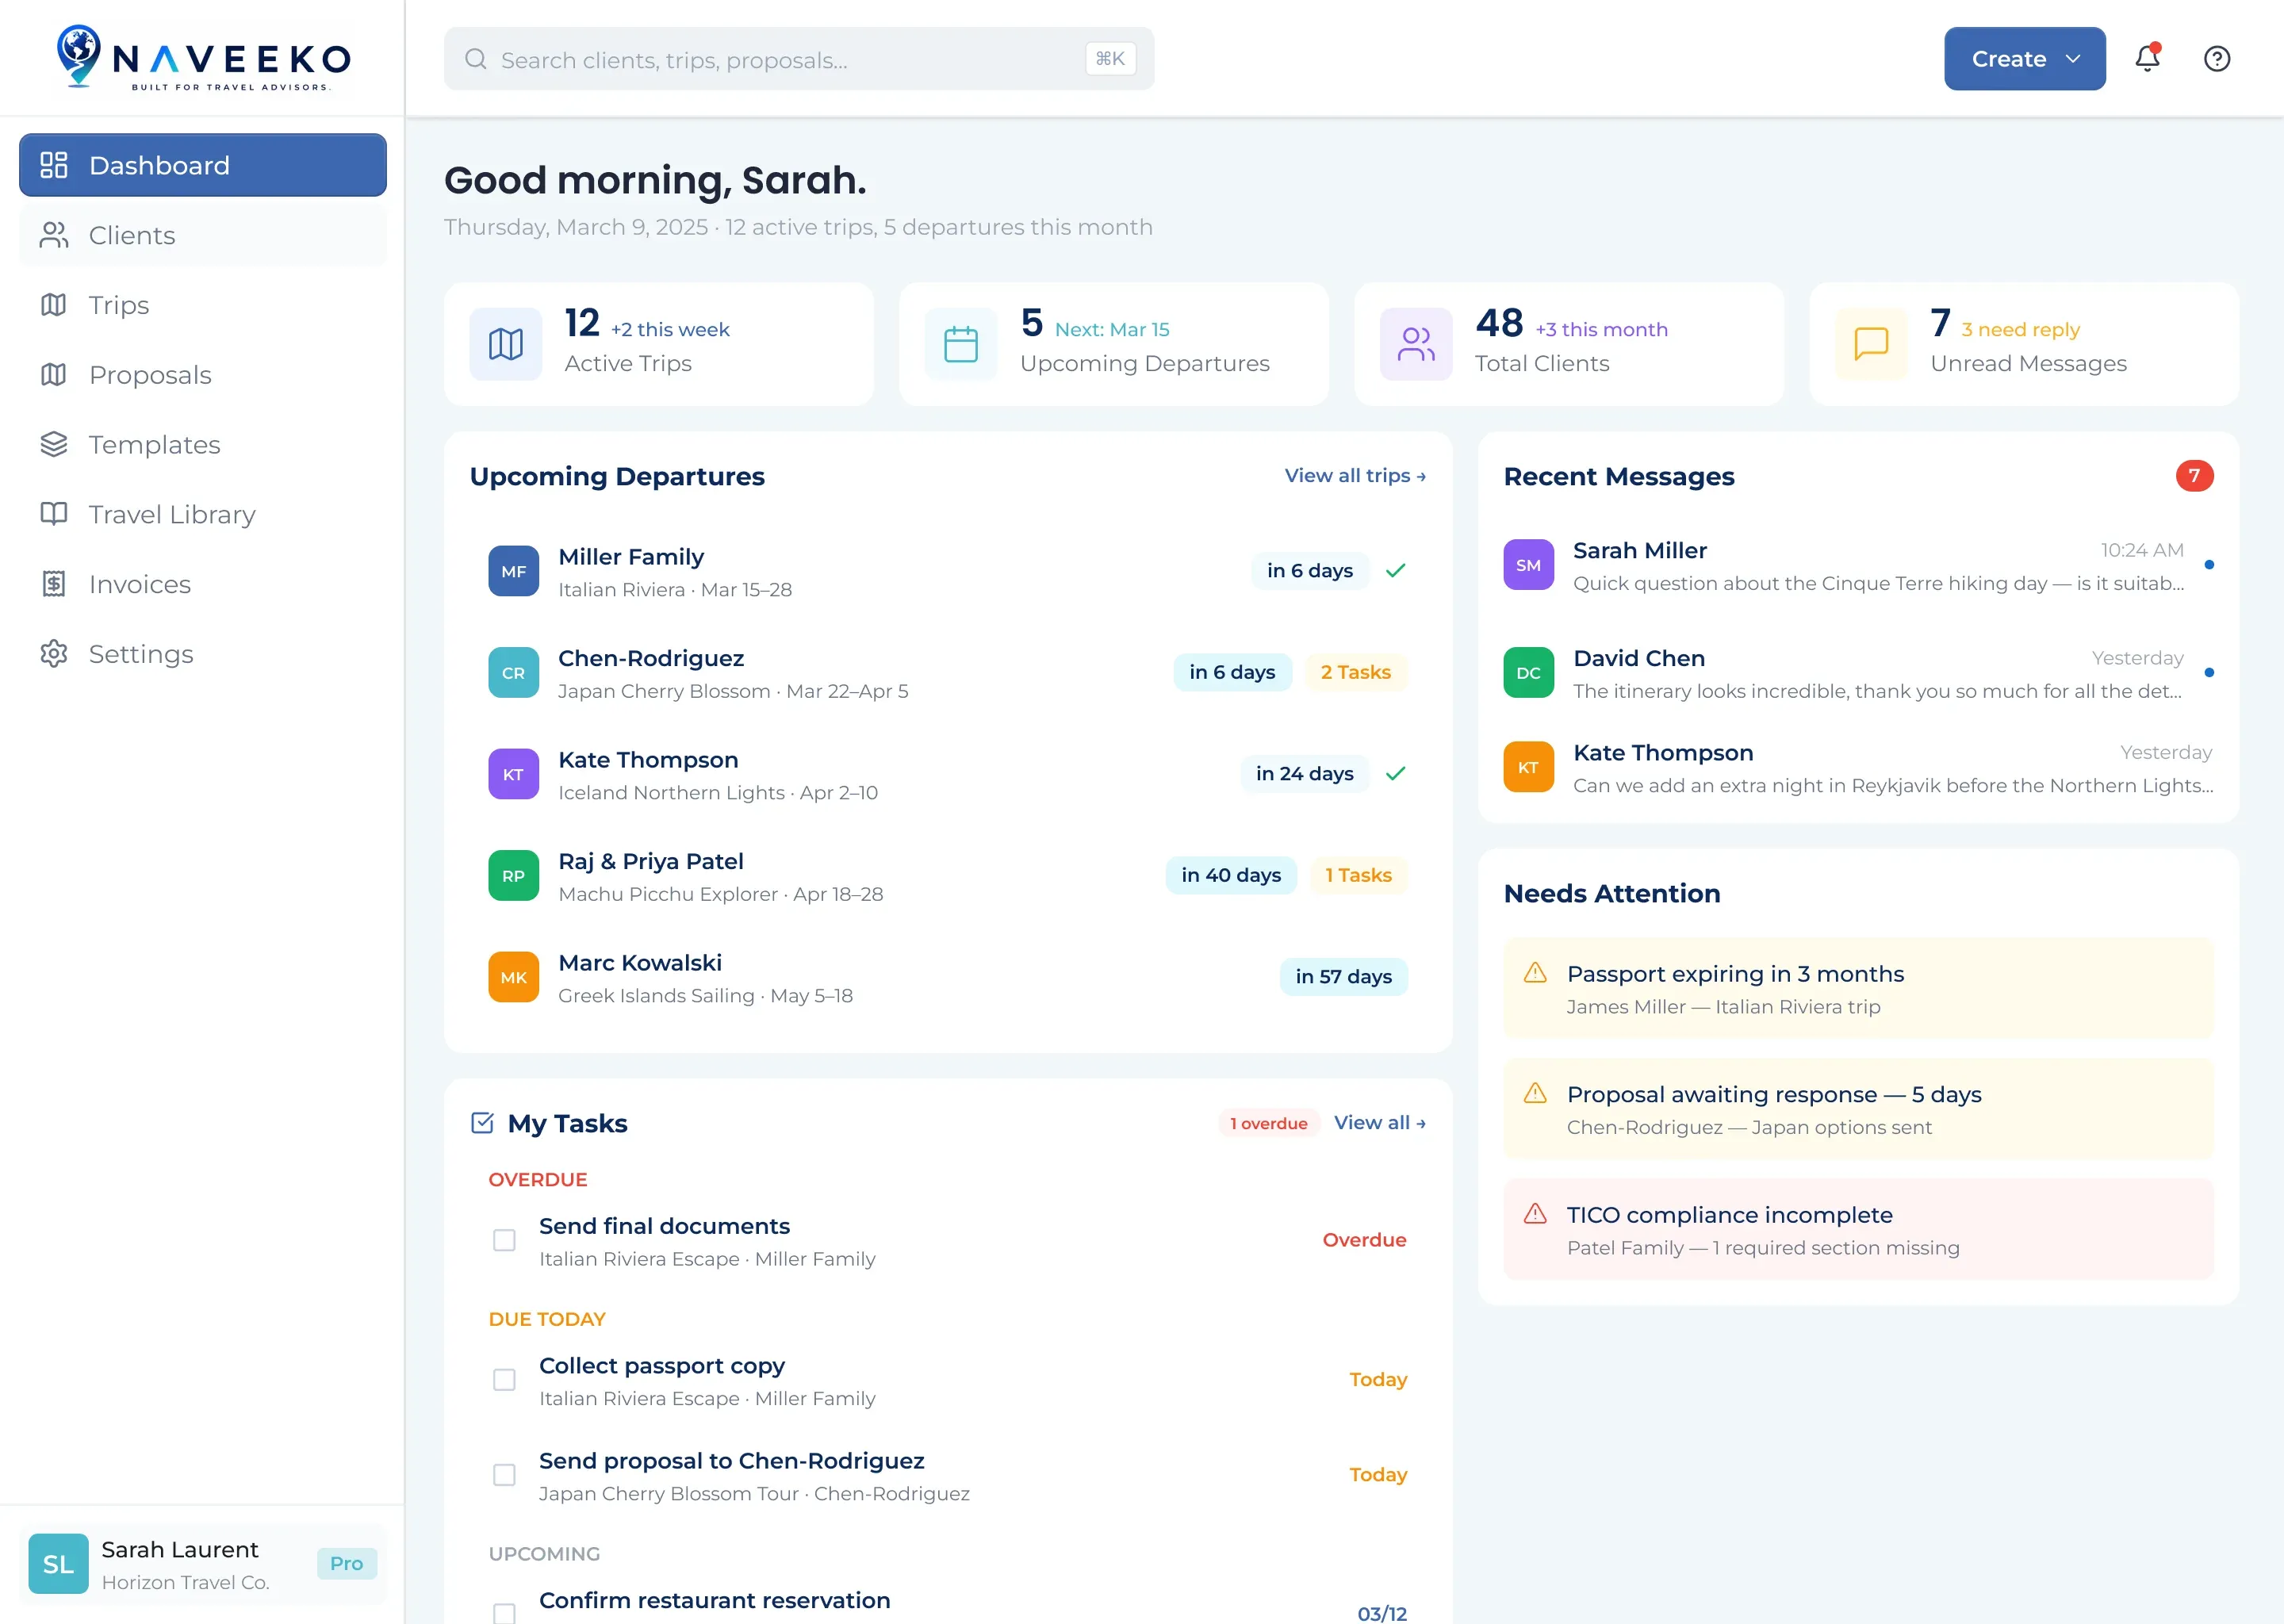Viewport: 2284px width, 1624px height.
Task: Click the Total Clients people icon
Action: (1416, 344)
